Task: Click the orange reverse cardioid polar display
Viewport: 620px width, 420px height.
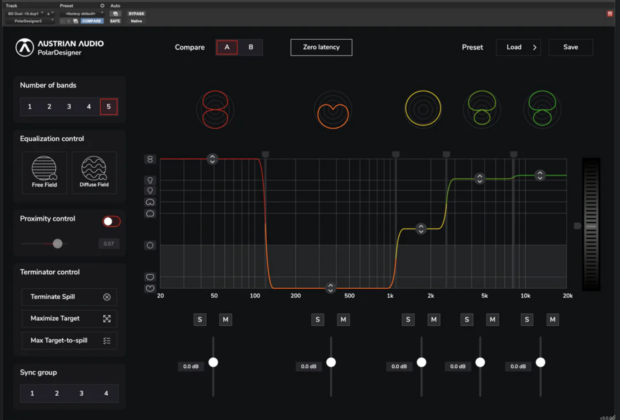Action: click(x=333, y=110)
